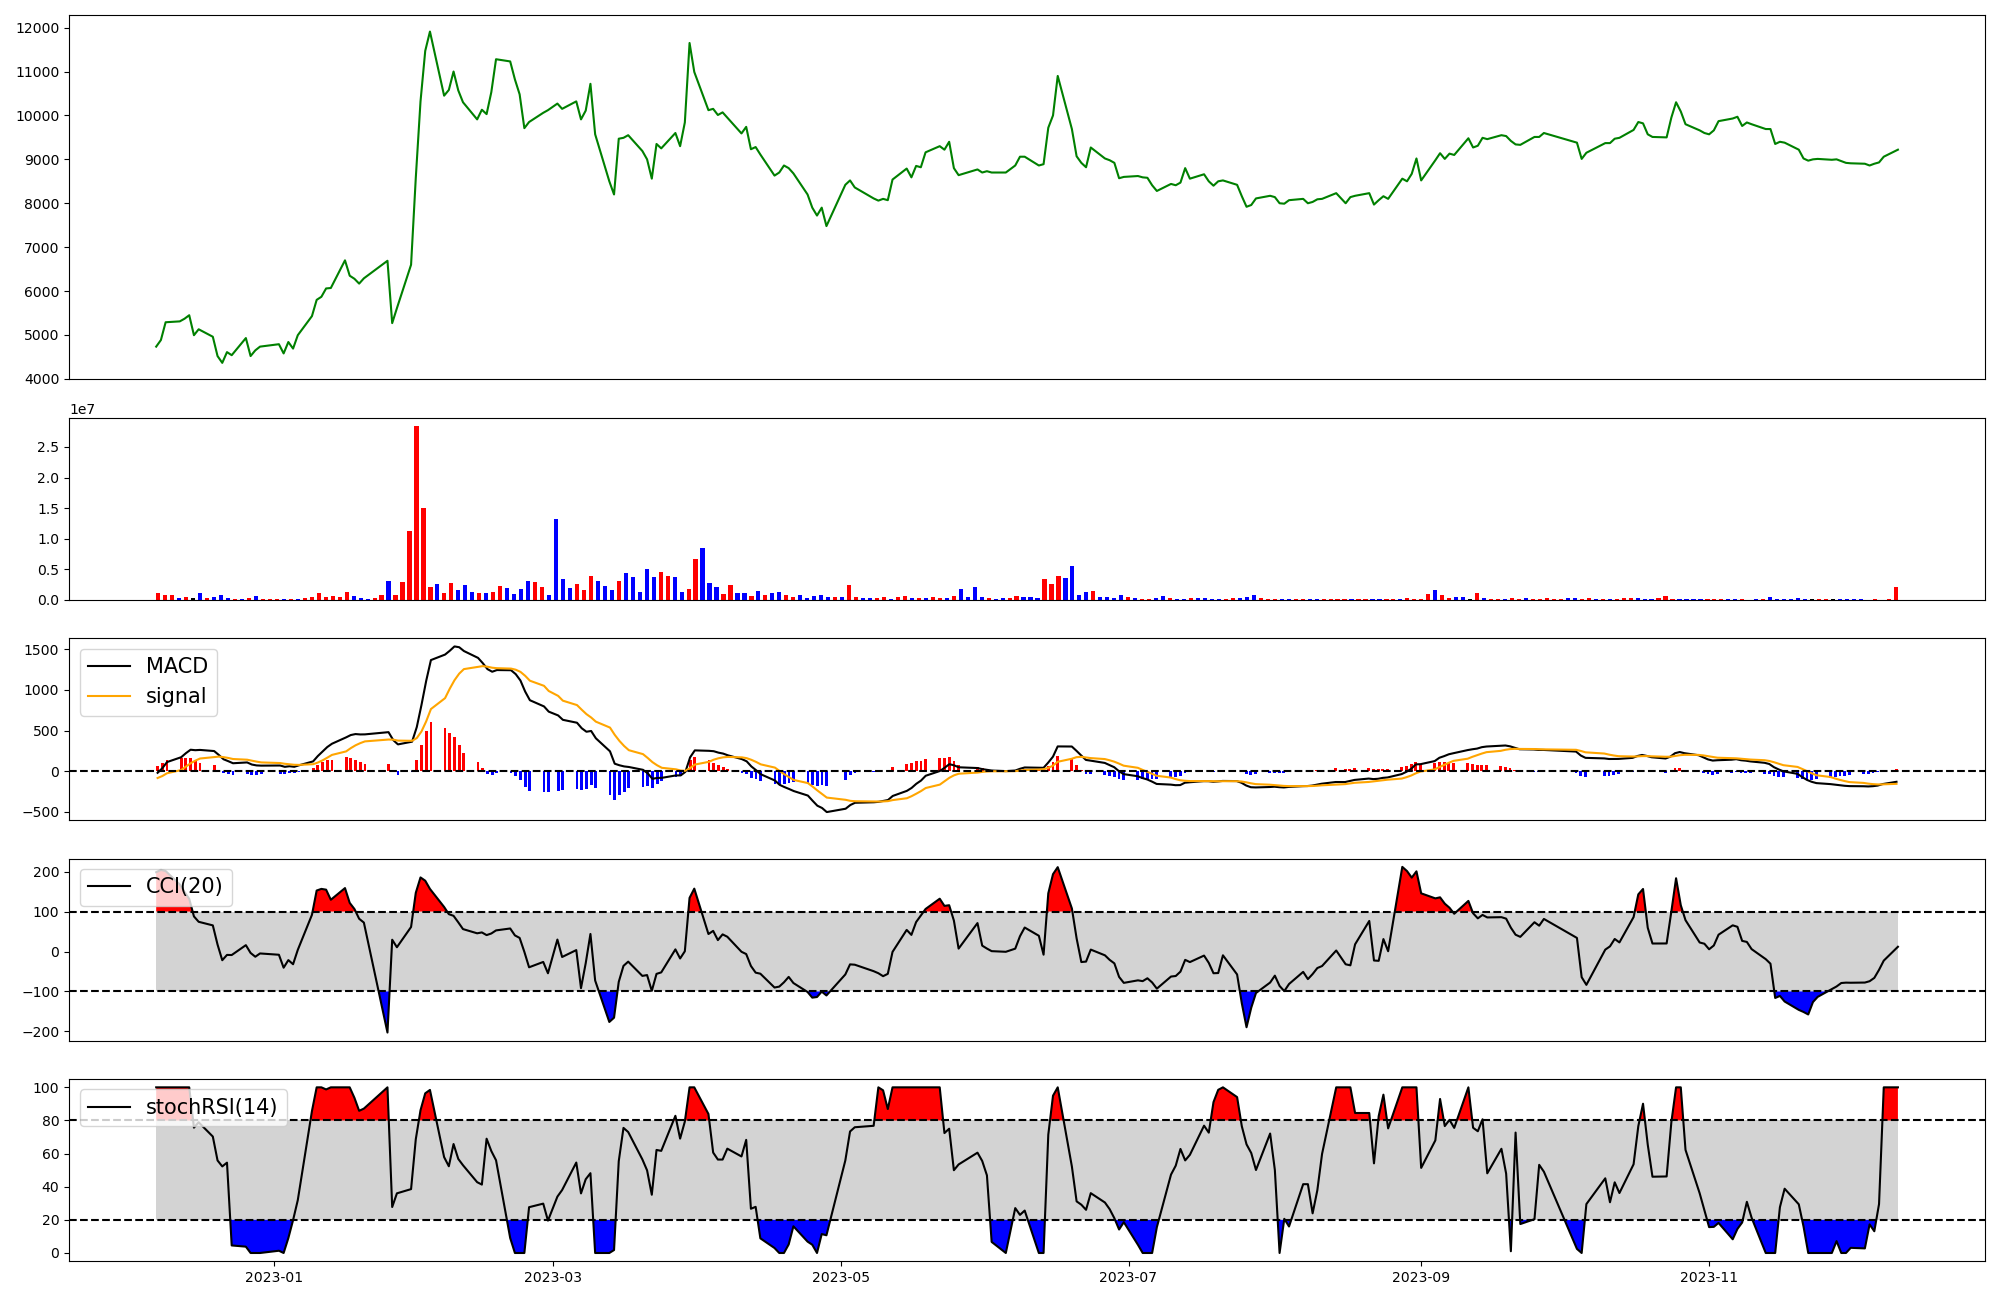Click the 12000 price axis label

point(38,28)
